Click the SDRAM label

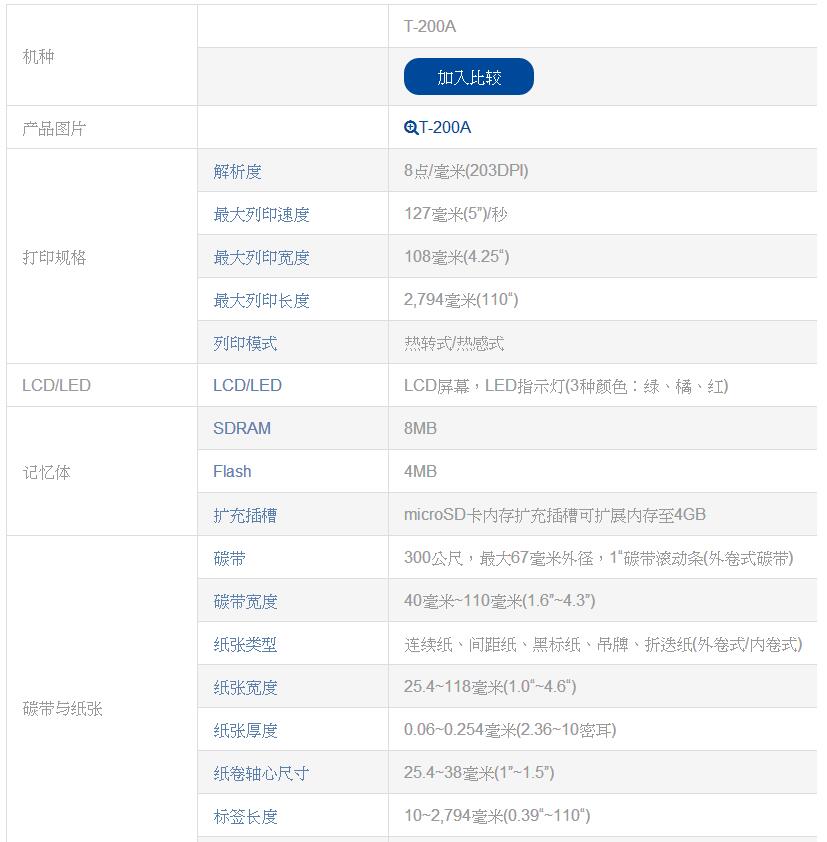point(242,428)
